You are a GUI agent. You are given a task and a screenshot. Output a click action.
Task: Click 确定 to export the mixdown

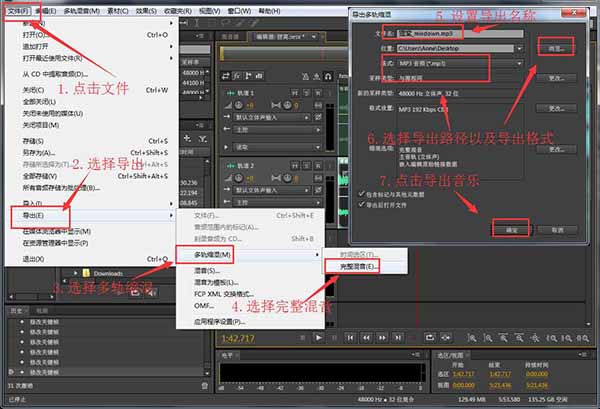click(511, 230)
